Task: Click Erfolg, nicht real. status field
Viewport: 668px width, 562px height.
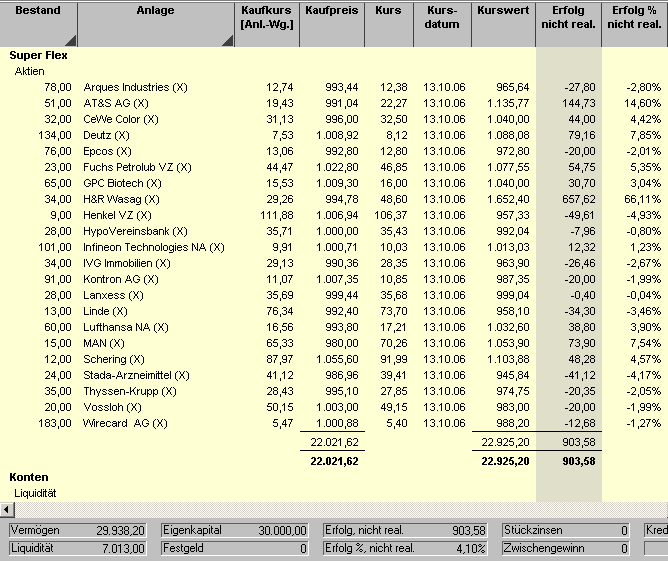Action: (x=405, y=530)
